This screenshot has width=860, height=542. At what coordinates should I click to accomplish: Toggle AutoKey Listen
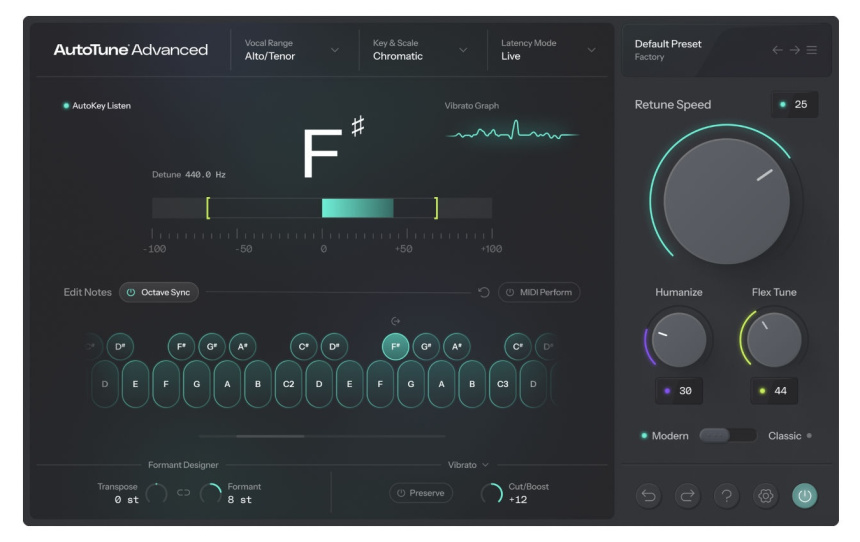click(97, 106)
